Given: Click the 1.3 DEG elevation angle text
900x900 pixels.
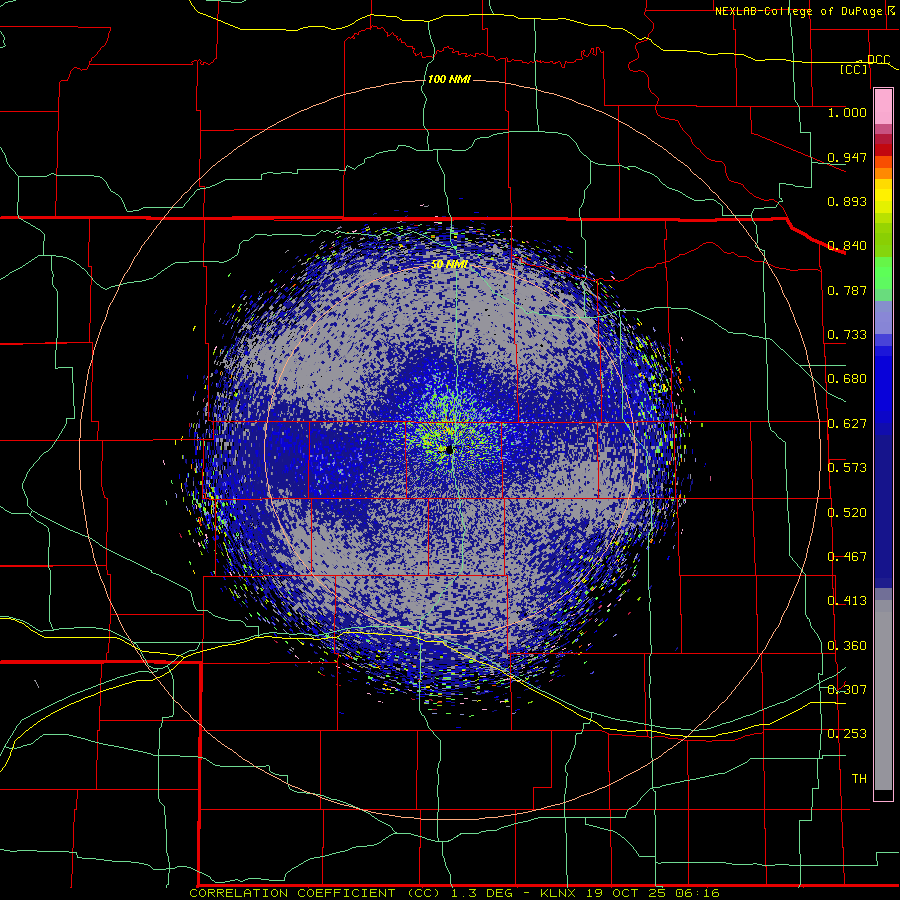Looking at the screenshot, I should (x=483, y=893).
